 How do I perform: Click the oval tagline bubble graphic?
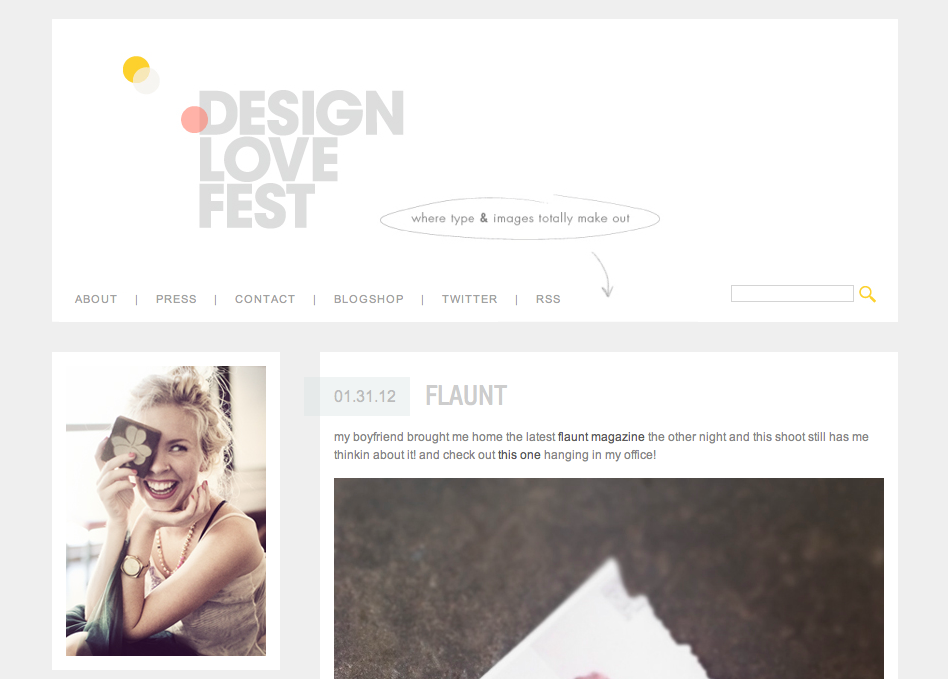click(x=520, y=218)
